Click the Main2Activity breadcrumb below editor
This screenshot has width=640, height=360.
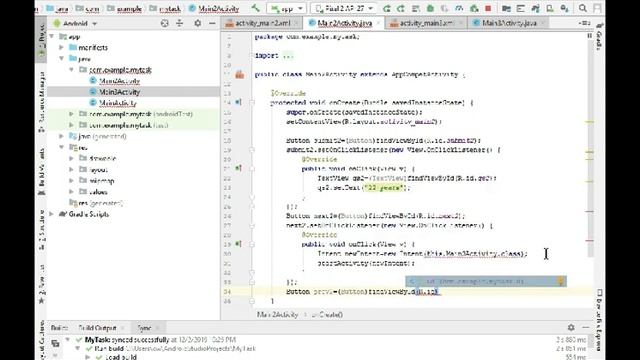278,315
